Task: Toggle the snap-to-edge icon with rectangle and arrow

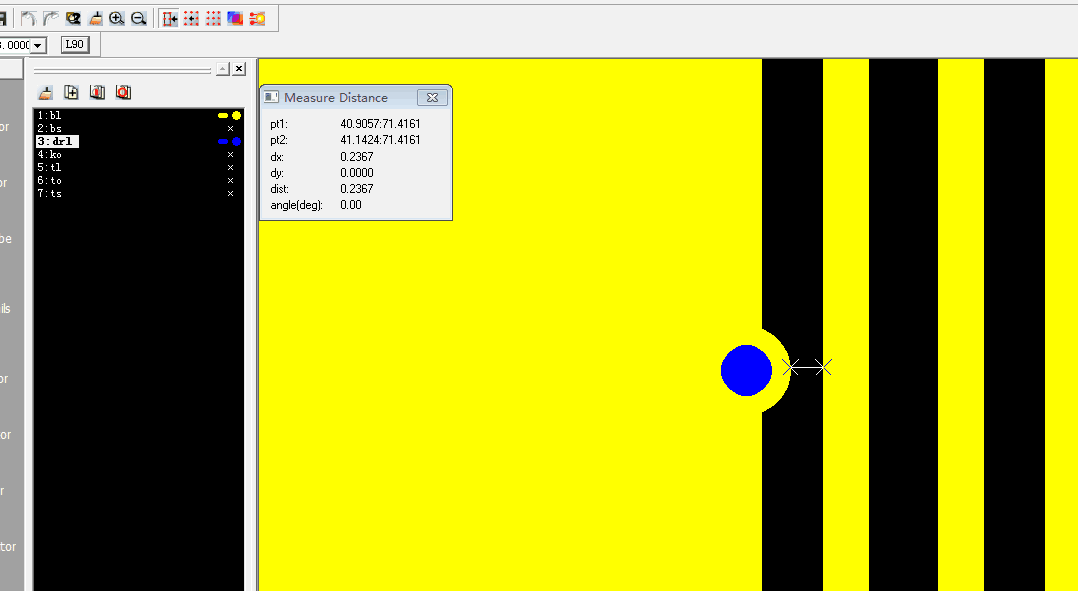Action: coord(169,19)
